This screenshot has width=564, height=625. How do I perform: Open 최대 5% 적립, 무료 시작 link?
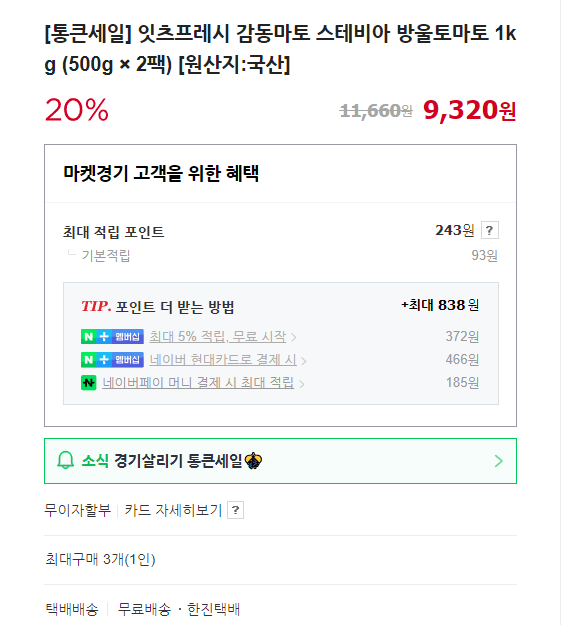tap(218, 337)
